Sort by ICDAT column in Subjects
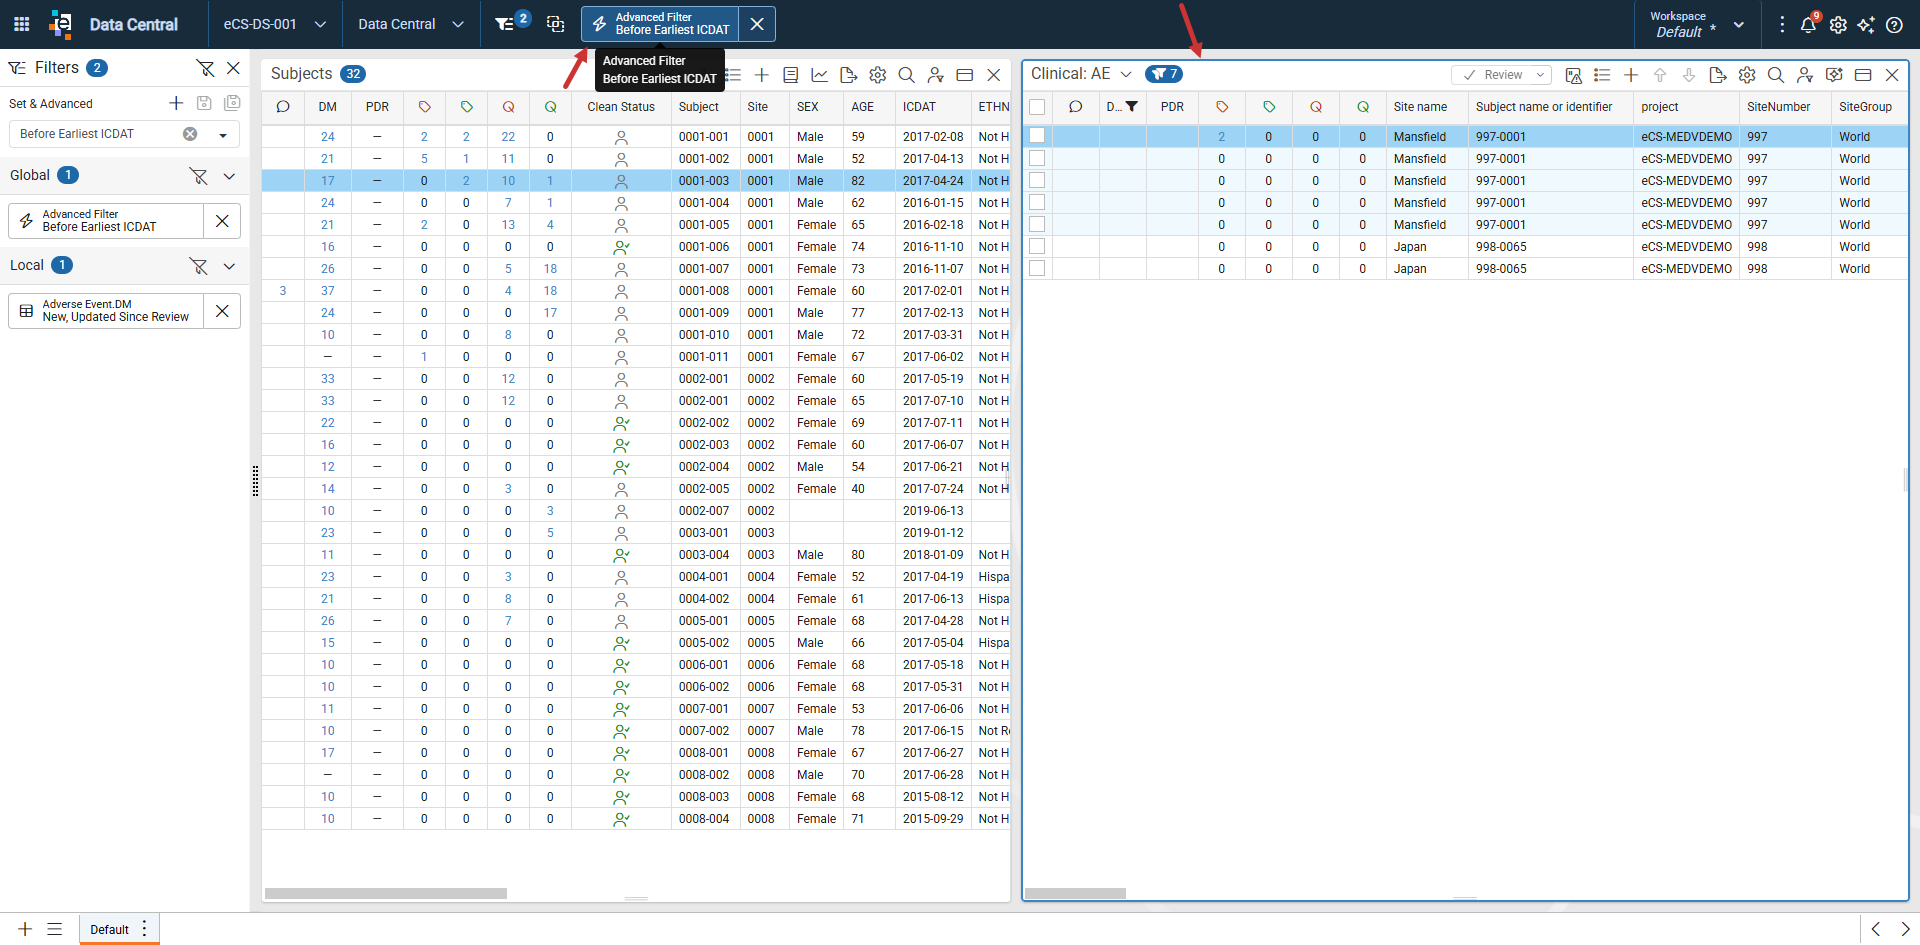1920x945 pixels. click(x=919, y=107)
